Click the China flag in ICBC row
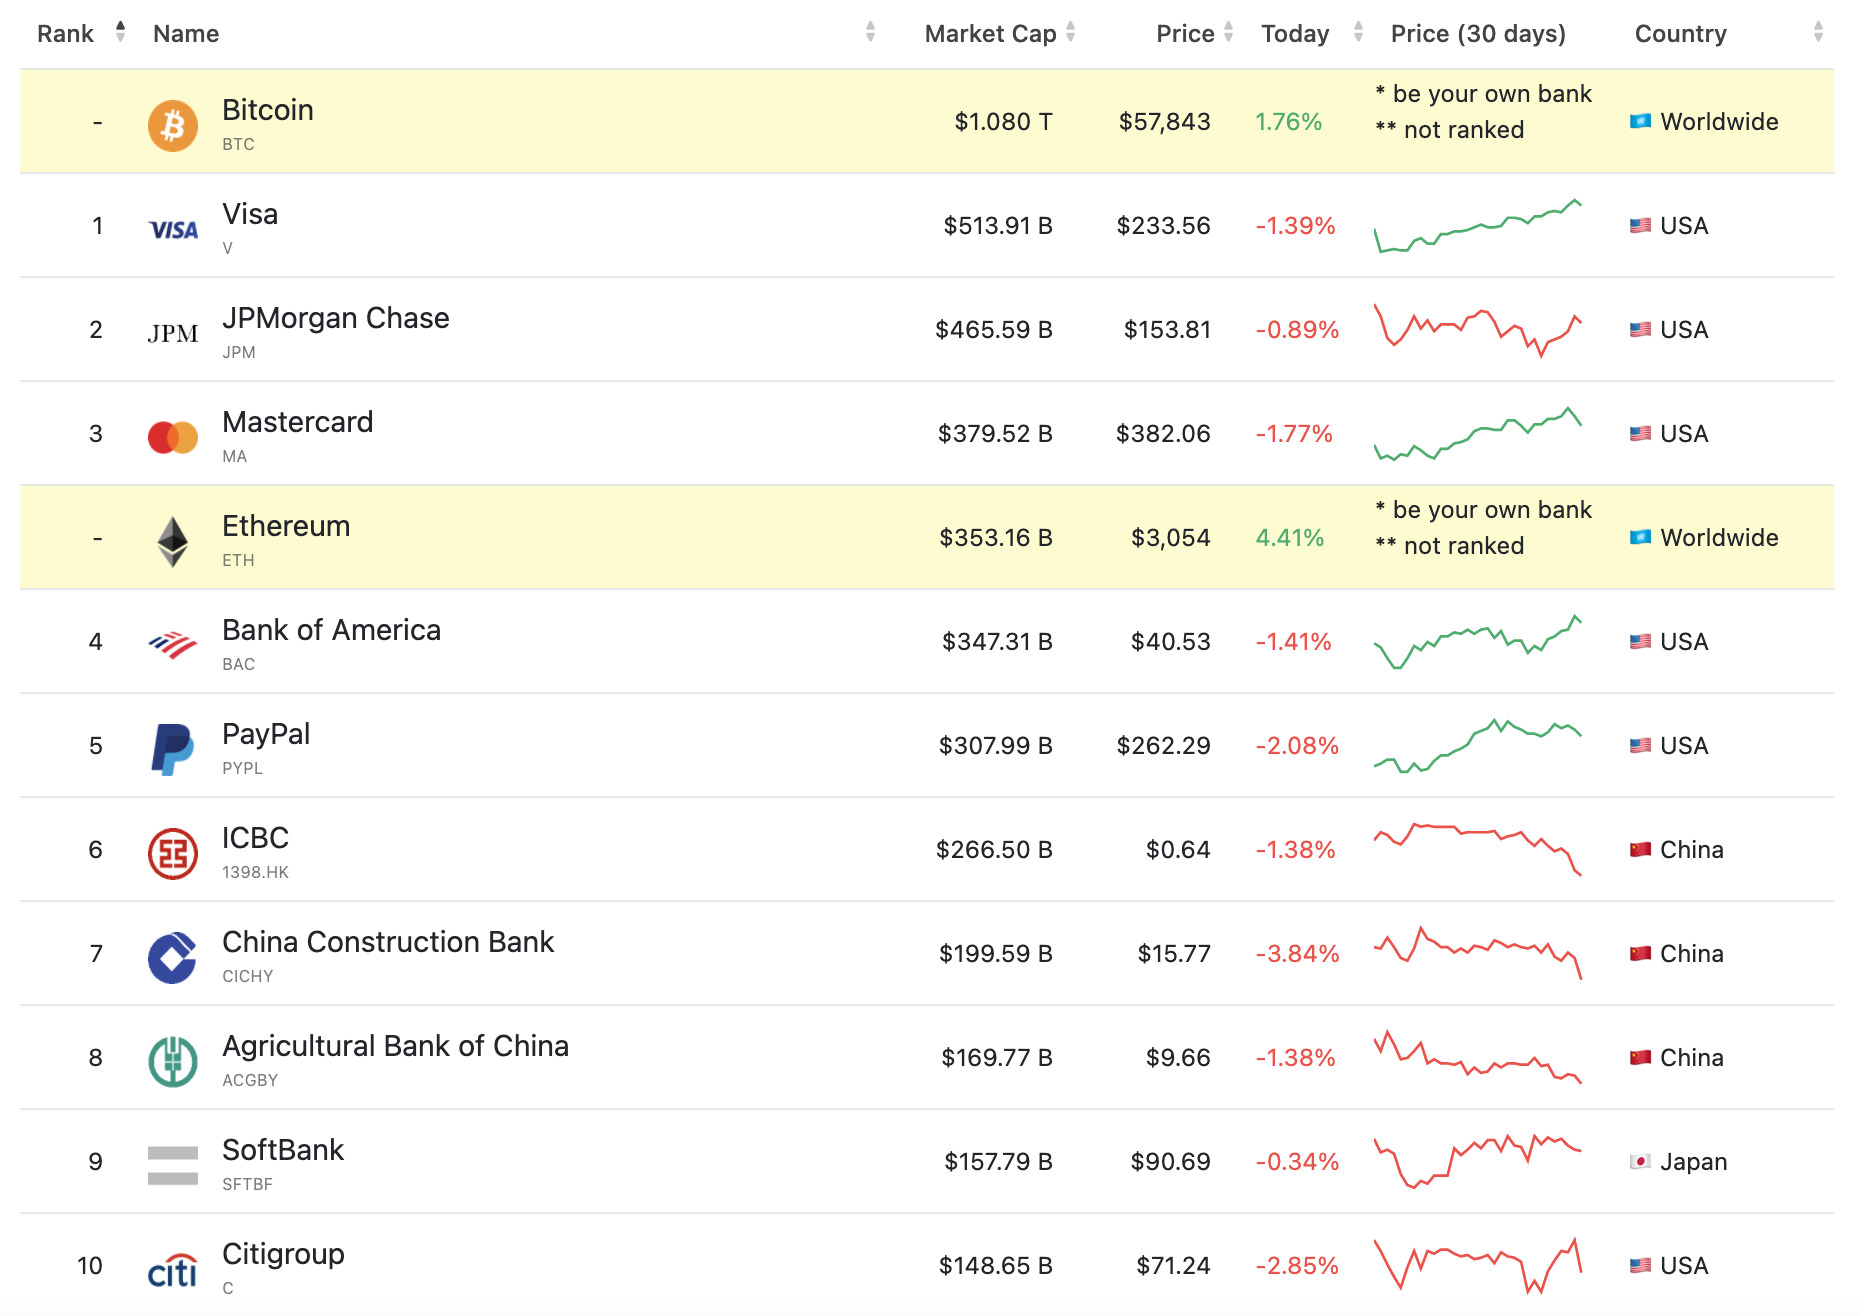This screenshot has height=1316, width=1858. click(x=1640, y=850)
